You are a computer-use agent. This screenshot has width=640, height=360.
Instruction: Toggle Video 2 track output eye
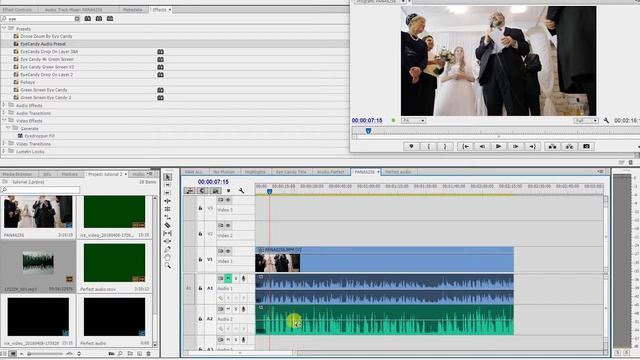[228, 226]
